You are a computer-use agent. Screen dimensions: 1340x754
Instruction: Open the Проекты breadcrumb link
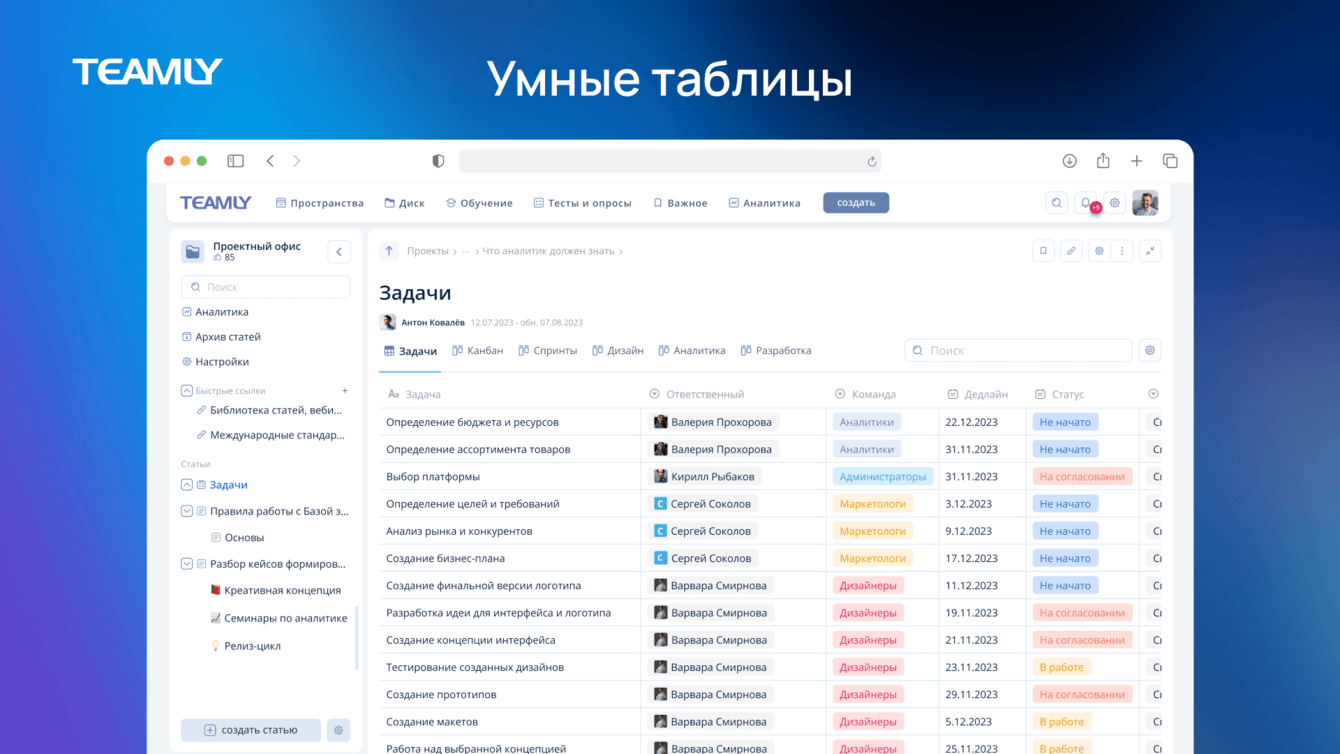(427, 251)
